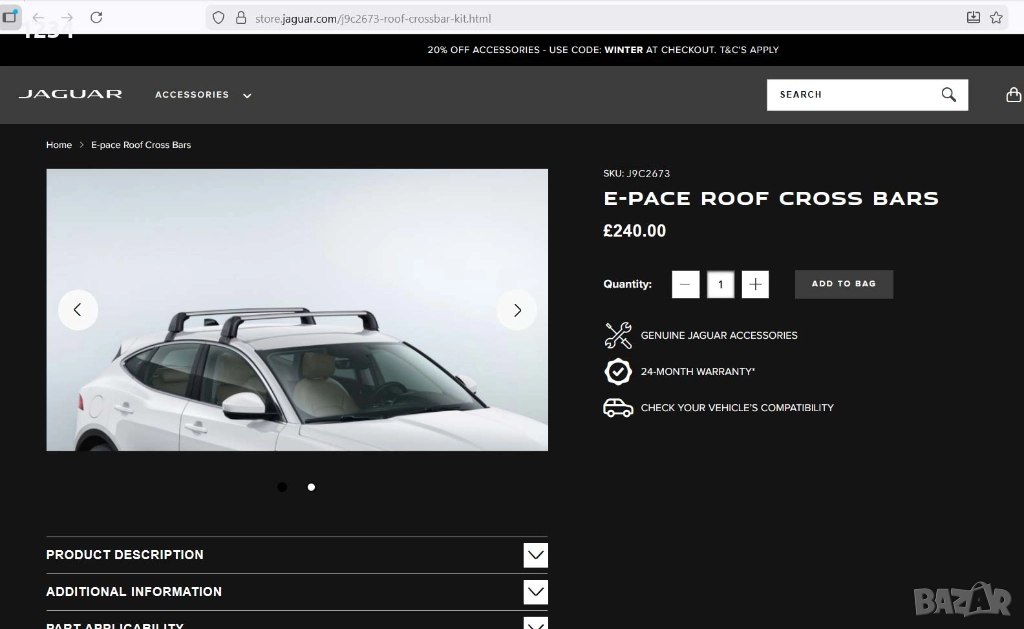Click the warranty checkmark badge icon
This screenshot has width=1024, height=629.
[618, 372]
